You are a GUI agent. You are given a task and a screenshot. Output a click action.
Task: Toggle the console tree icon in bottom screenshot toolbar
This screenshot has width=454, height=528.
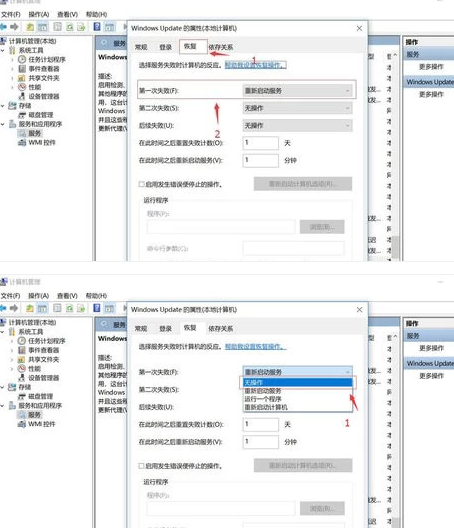[42, 308]
